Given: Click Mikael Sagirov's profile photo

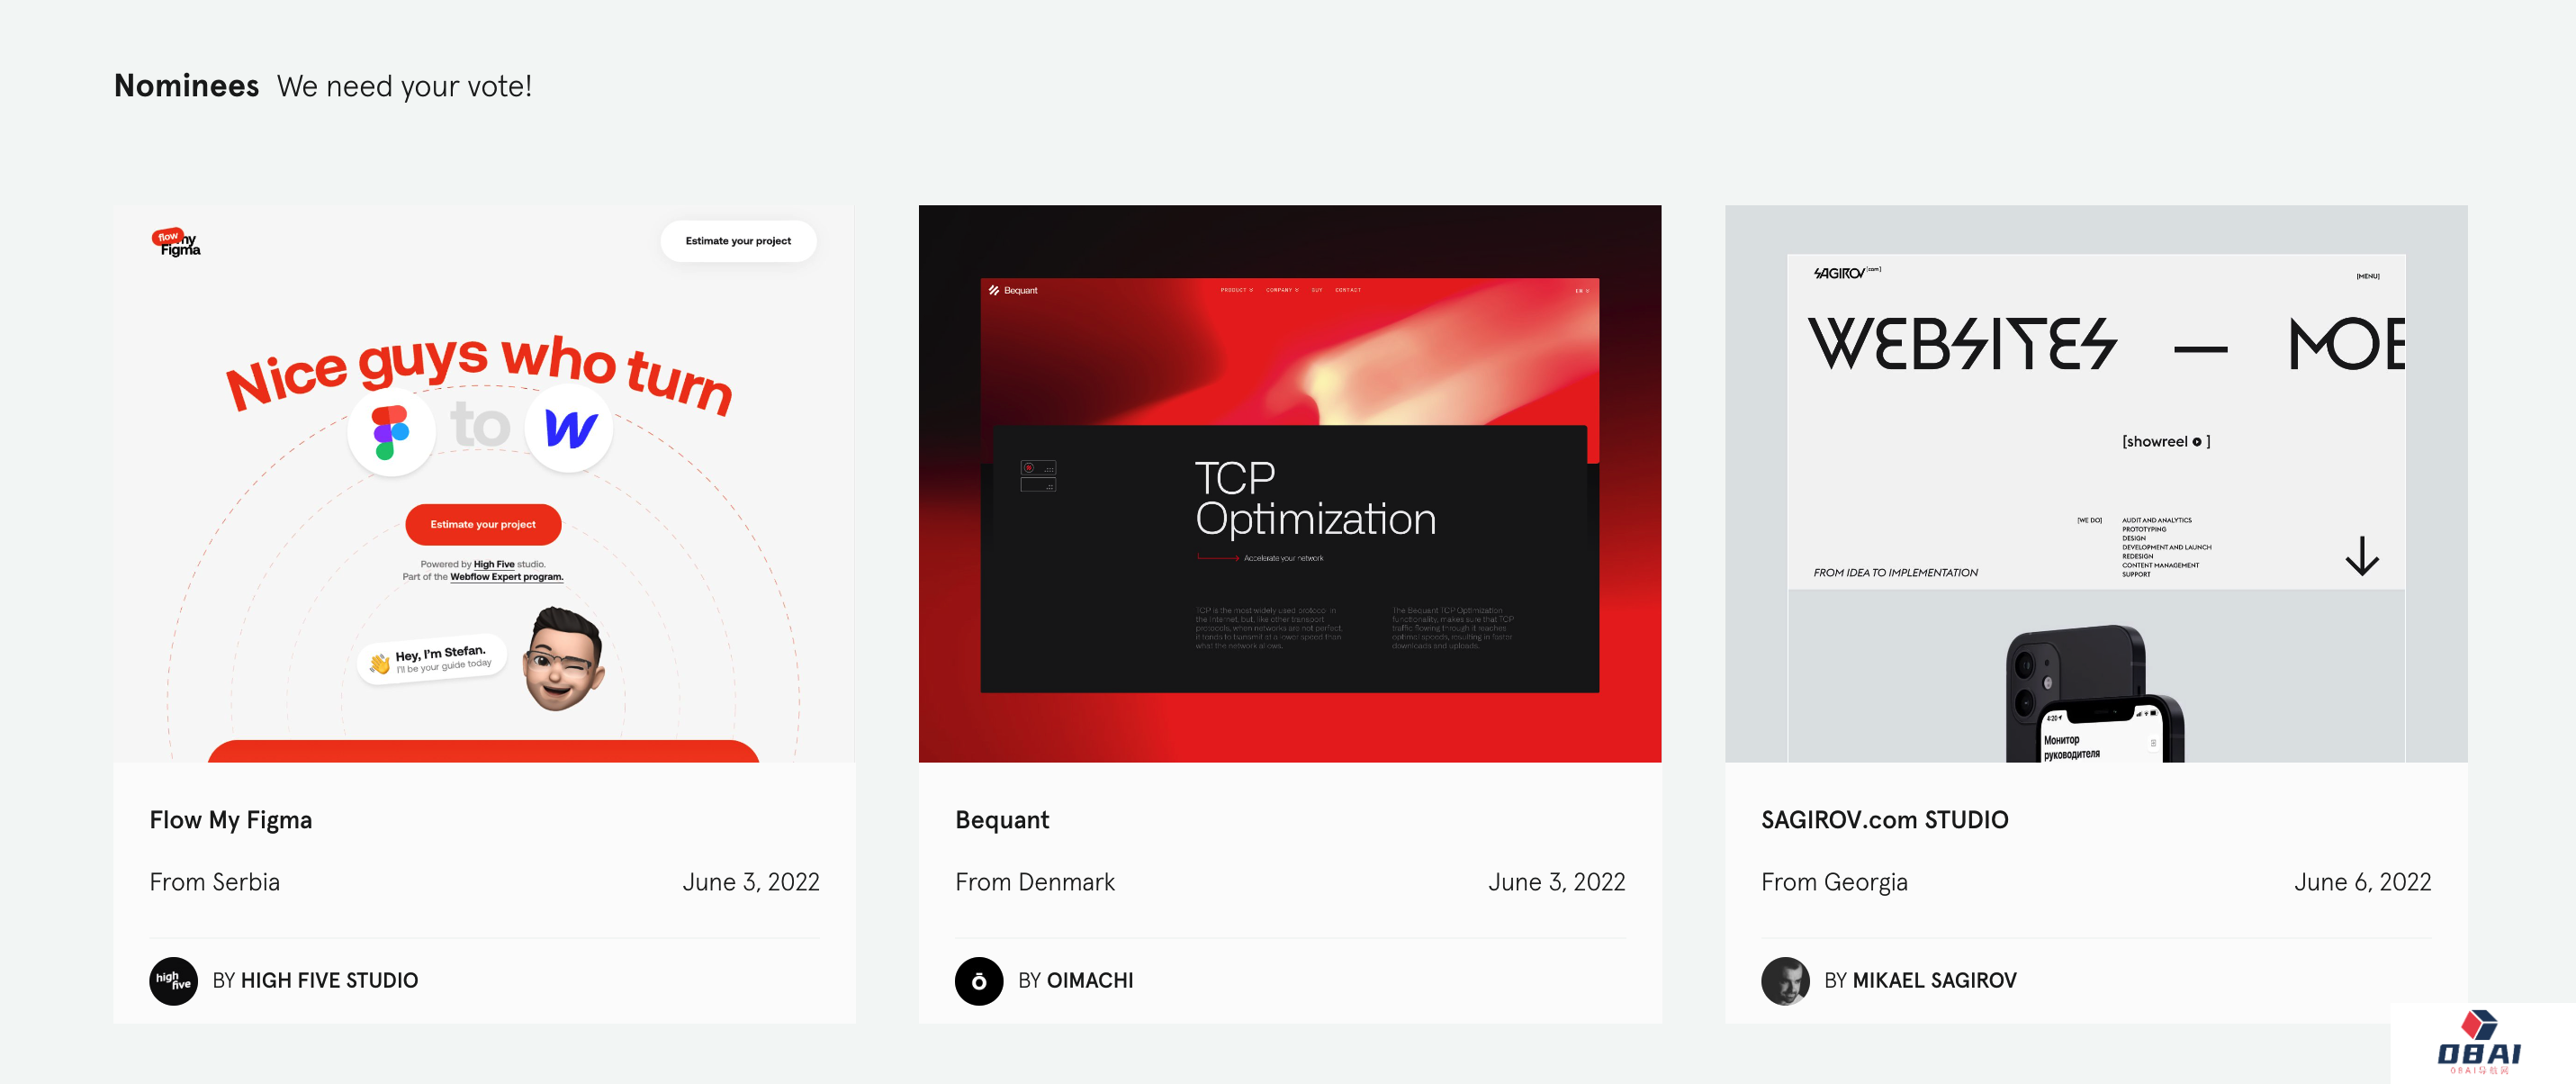Looking at the screenshot, I should click(1785, 981).
